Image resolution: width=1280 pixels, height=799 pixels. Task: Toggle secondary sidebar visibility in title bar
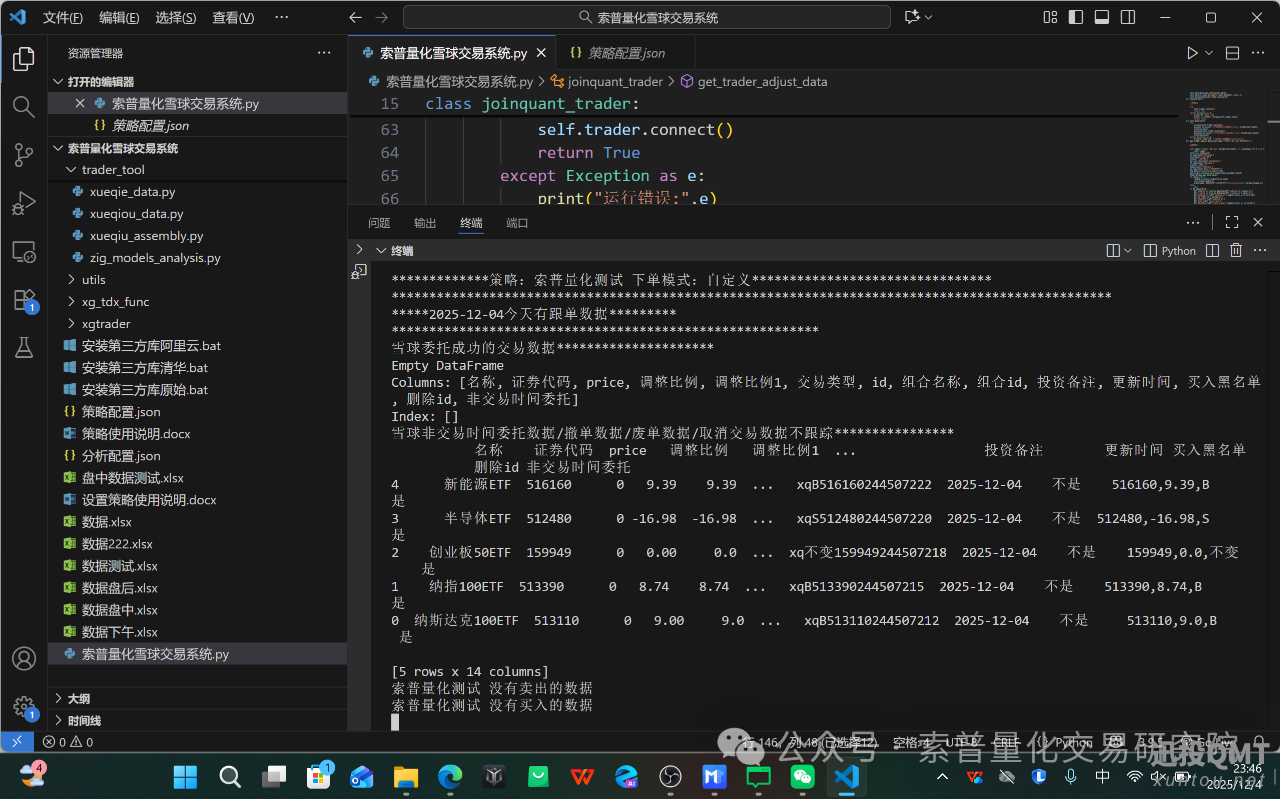[1130, 17]
